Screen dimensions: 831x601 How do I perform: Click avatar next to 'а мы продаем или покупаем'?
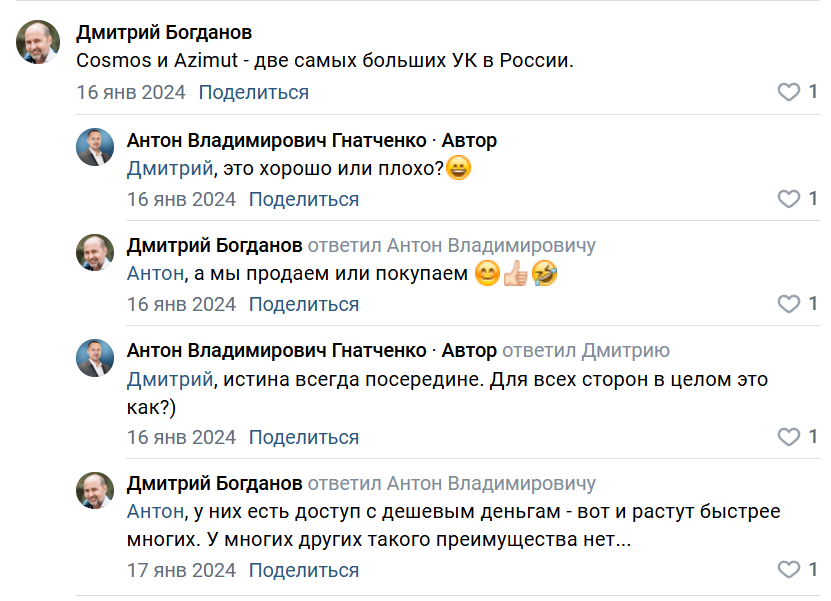[x=95, y=253]
